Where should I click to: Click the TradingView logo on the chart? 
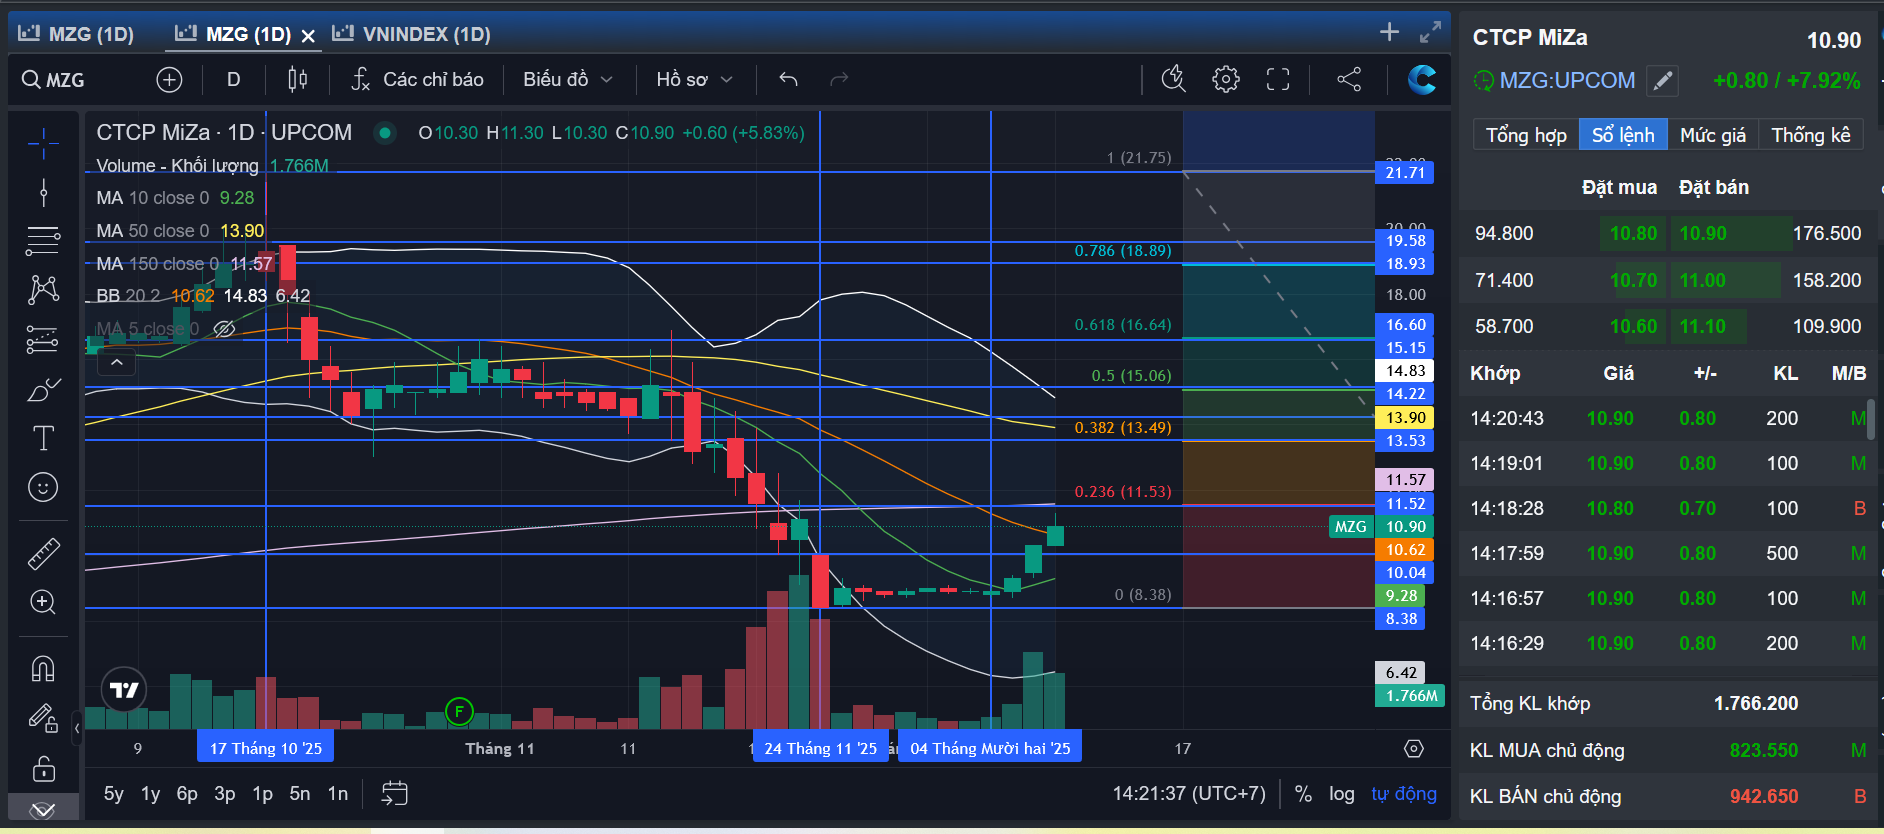click(x=124, y=690)
